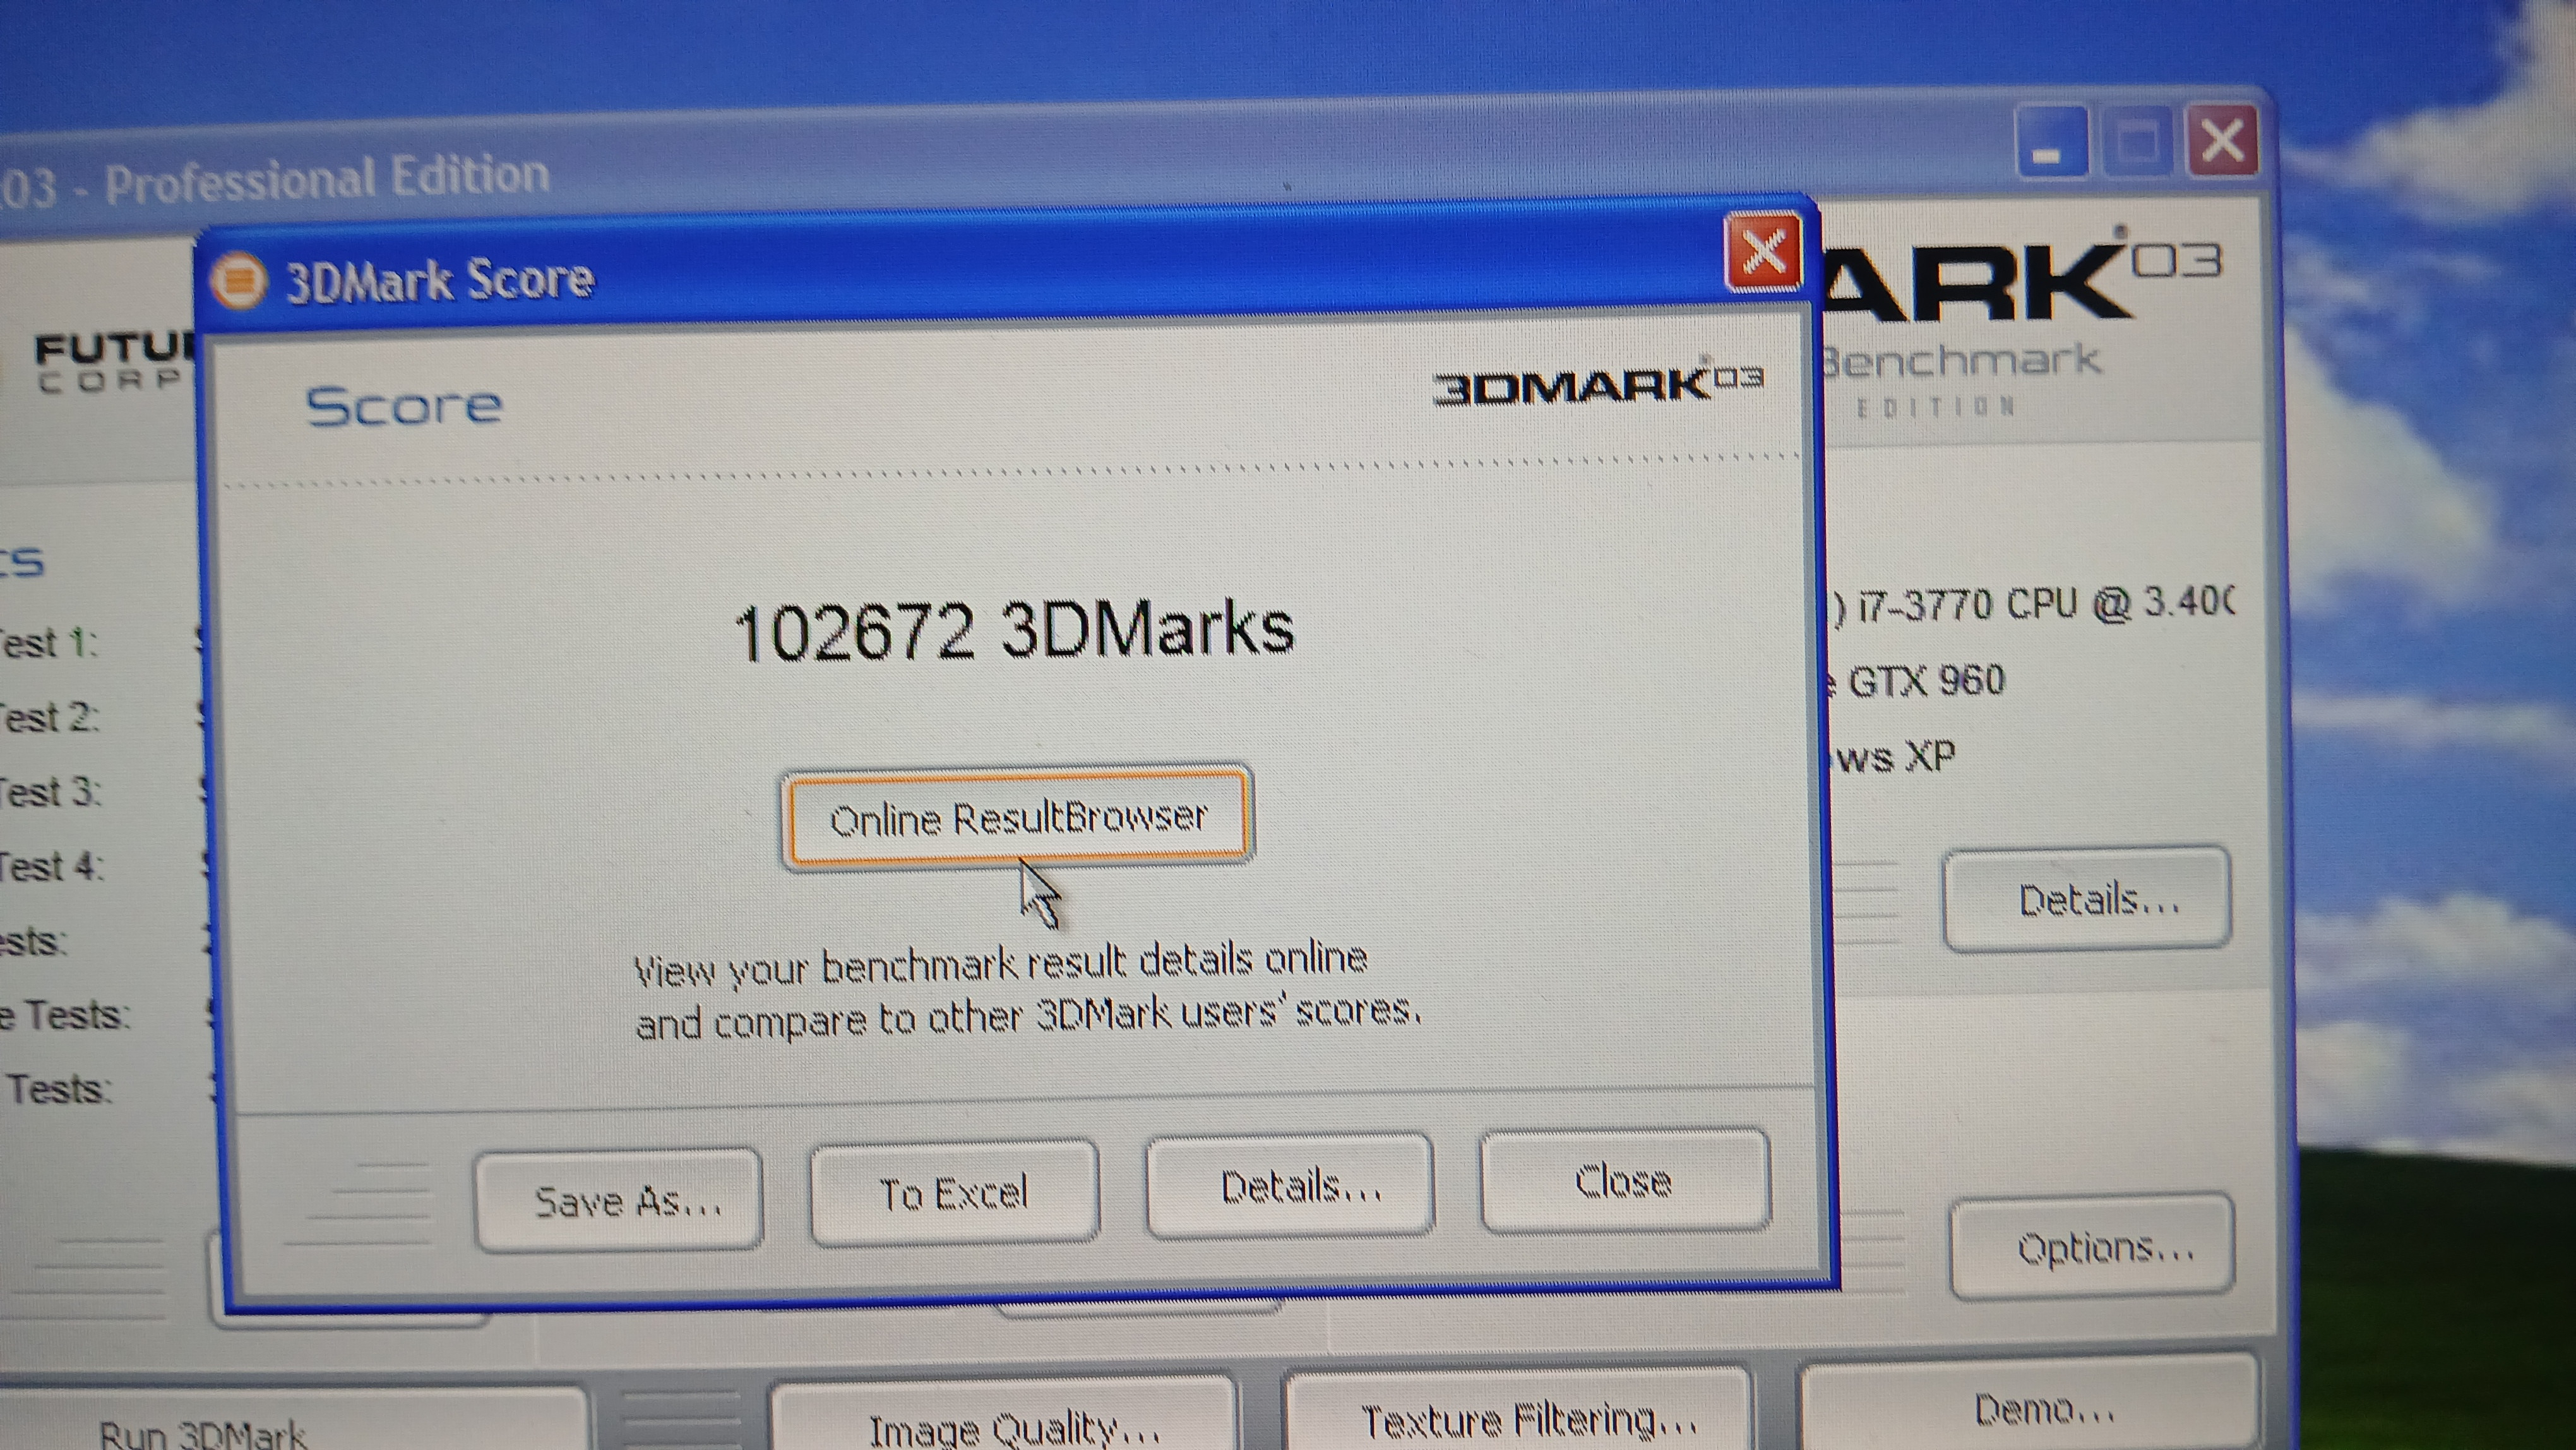Minimize the main 3DMark03 window
This screenshot has width=2576, height=1450.
pyautogui.click(x=2050, y=143)
